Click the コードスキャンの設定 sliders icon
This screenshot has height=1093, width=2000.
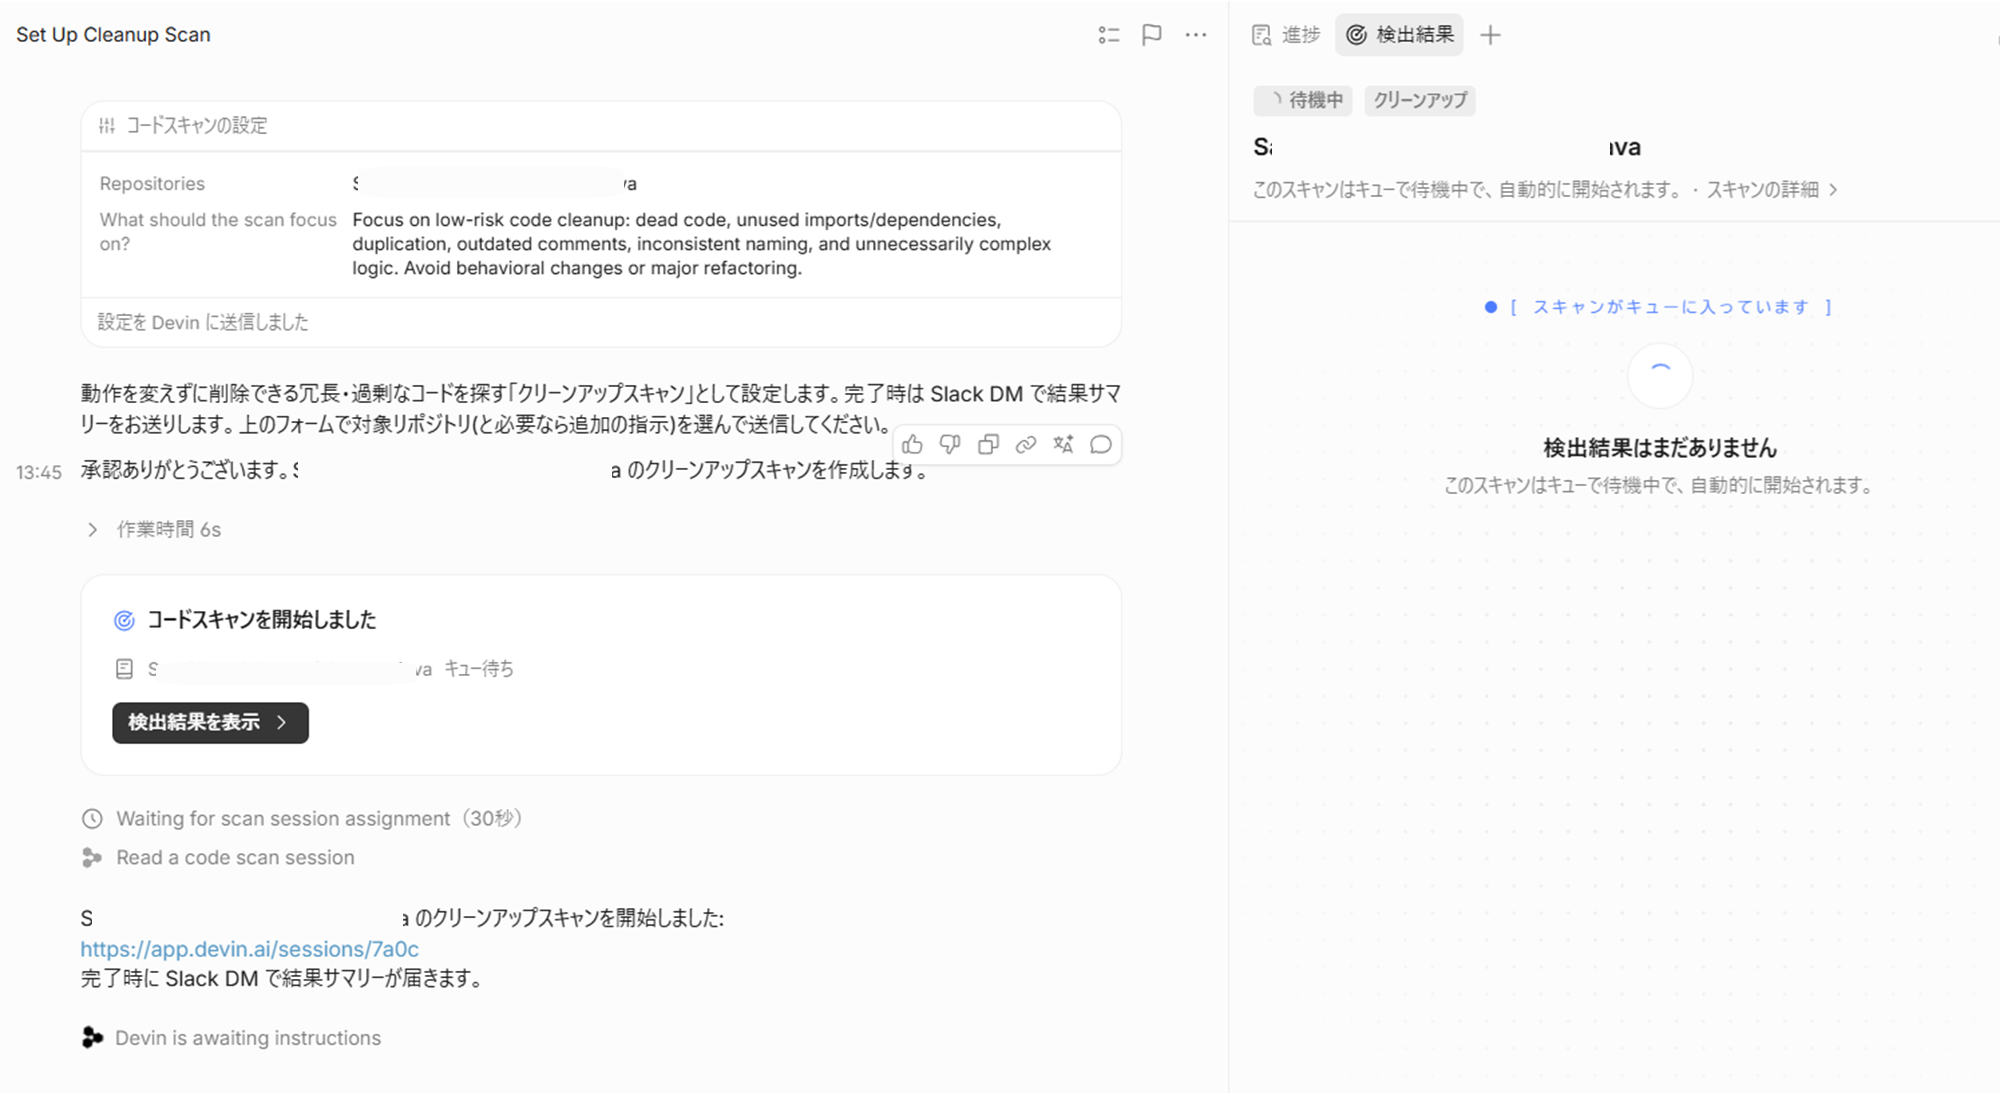coord(107,126)
